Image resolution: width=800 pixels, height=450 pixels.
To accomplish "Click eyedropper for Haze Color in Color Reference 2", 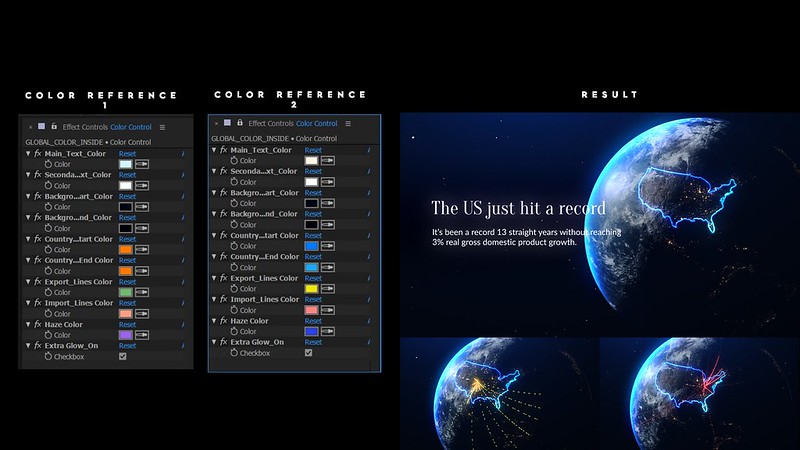I will click(x=328, y=332).
